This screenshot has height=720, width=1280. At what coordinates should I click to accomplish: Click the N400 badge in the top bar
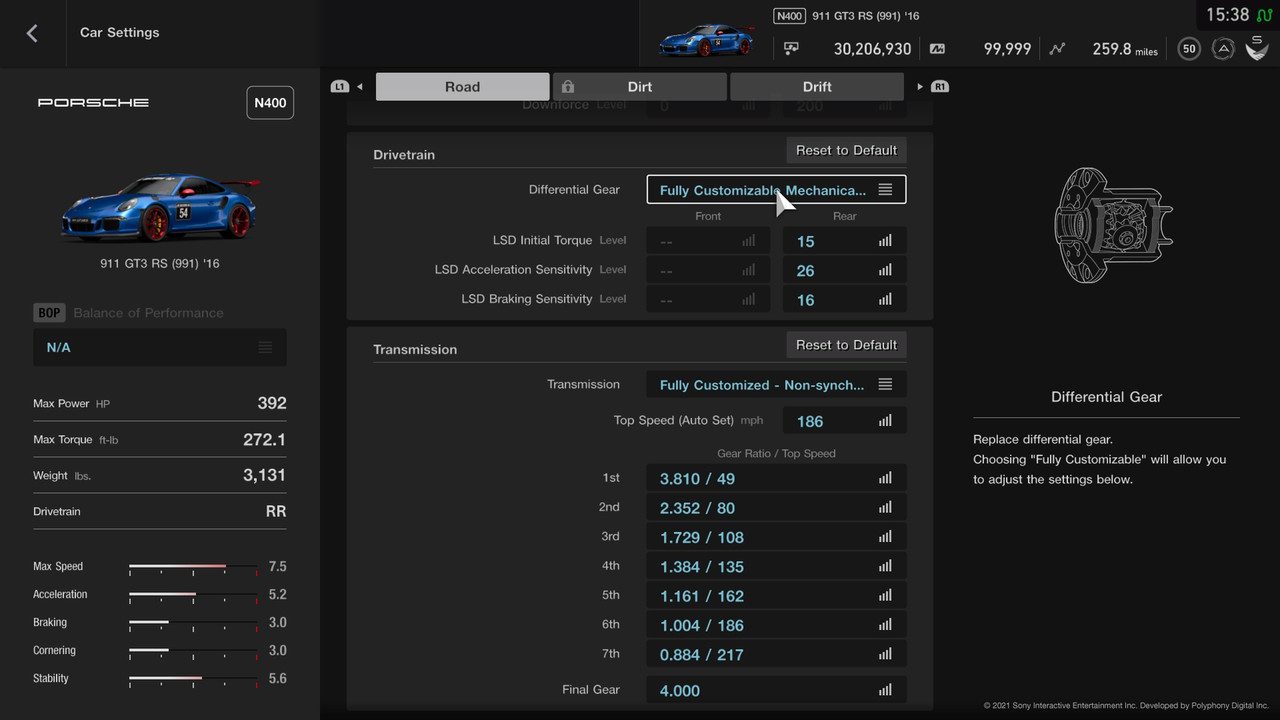[790, 16]
